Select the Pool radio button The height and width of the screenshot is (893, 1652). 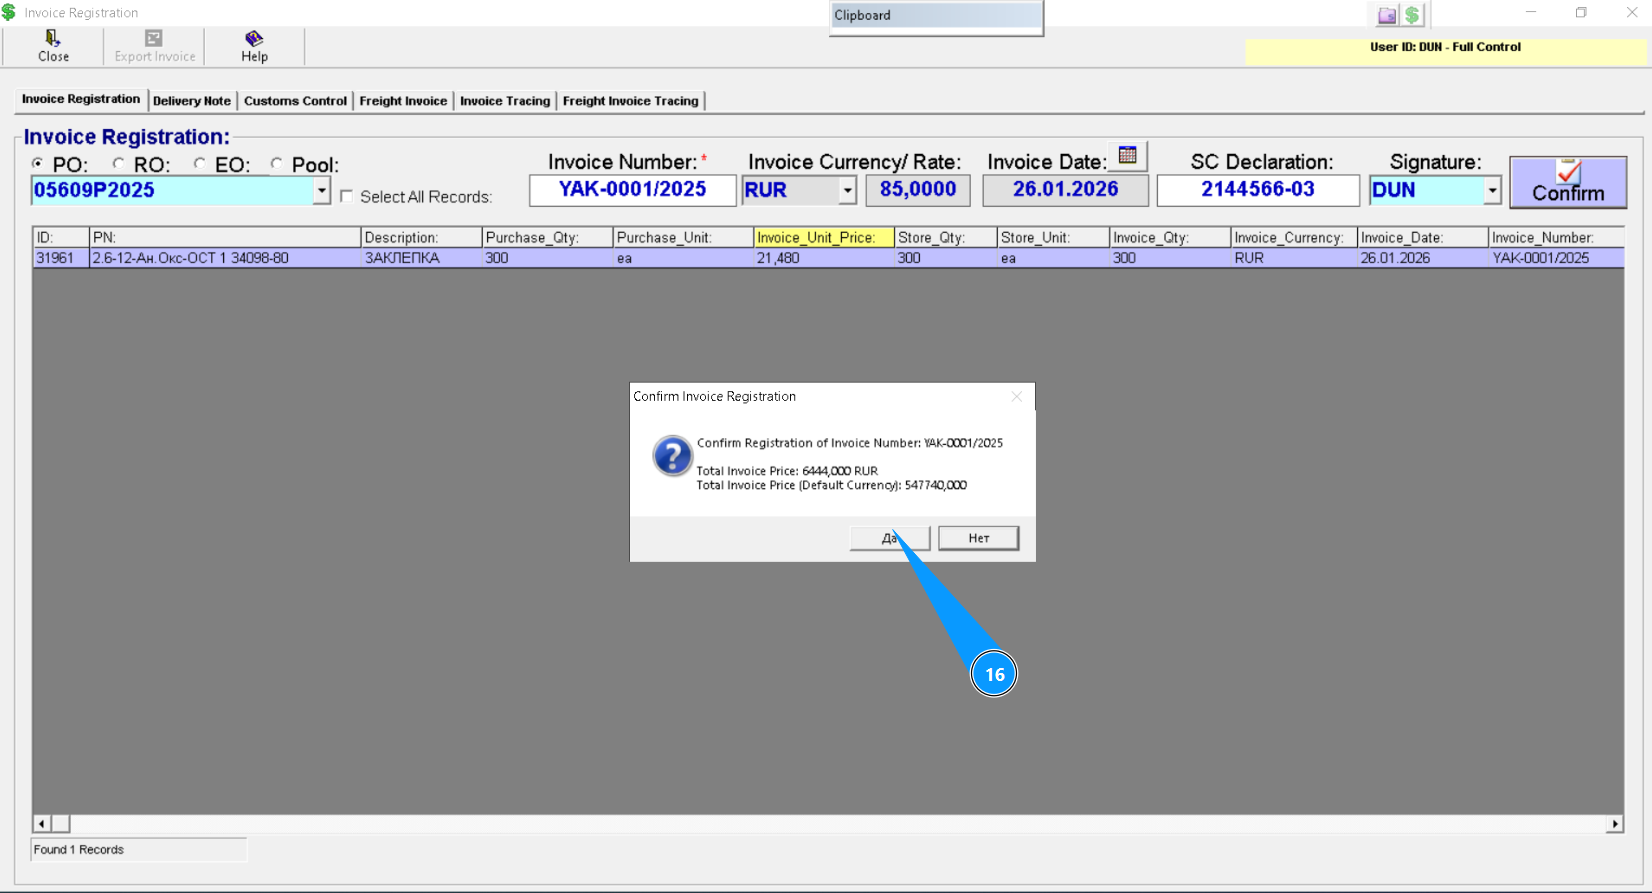[x=276, y=163]
